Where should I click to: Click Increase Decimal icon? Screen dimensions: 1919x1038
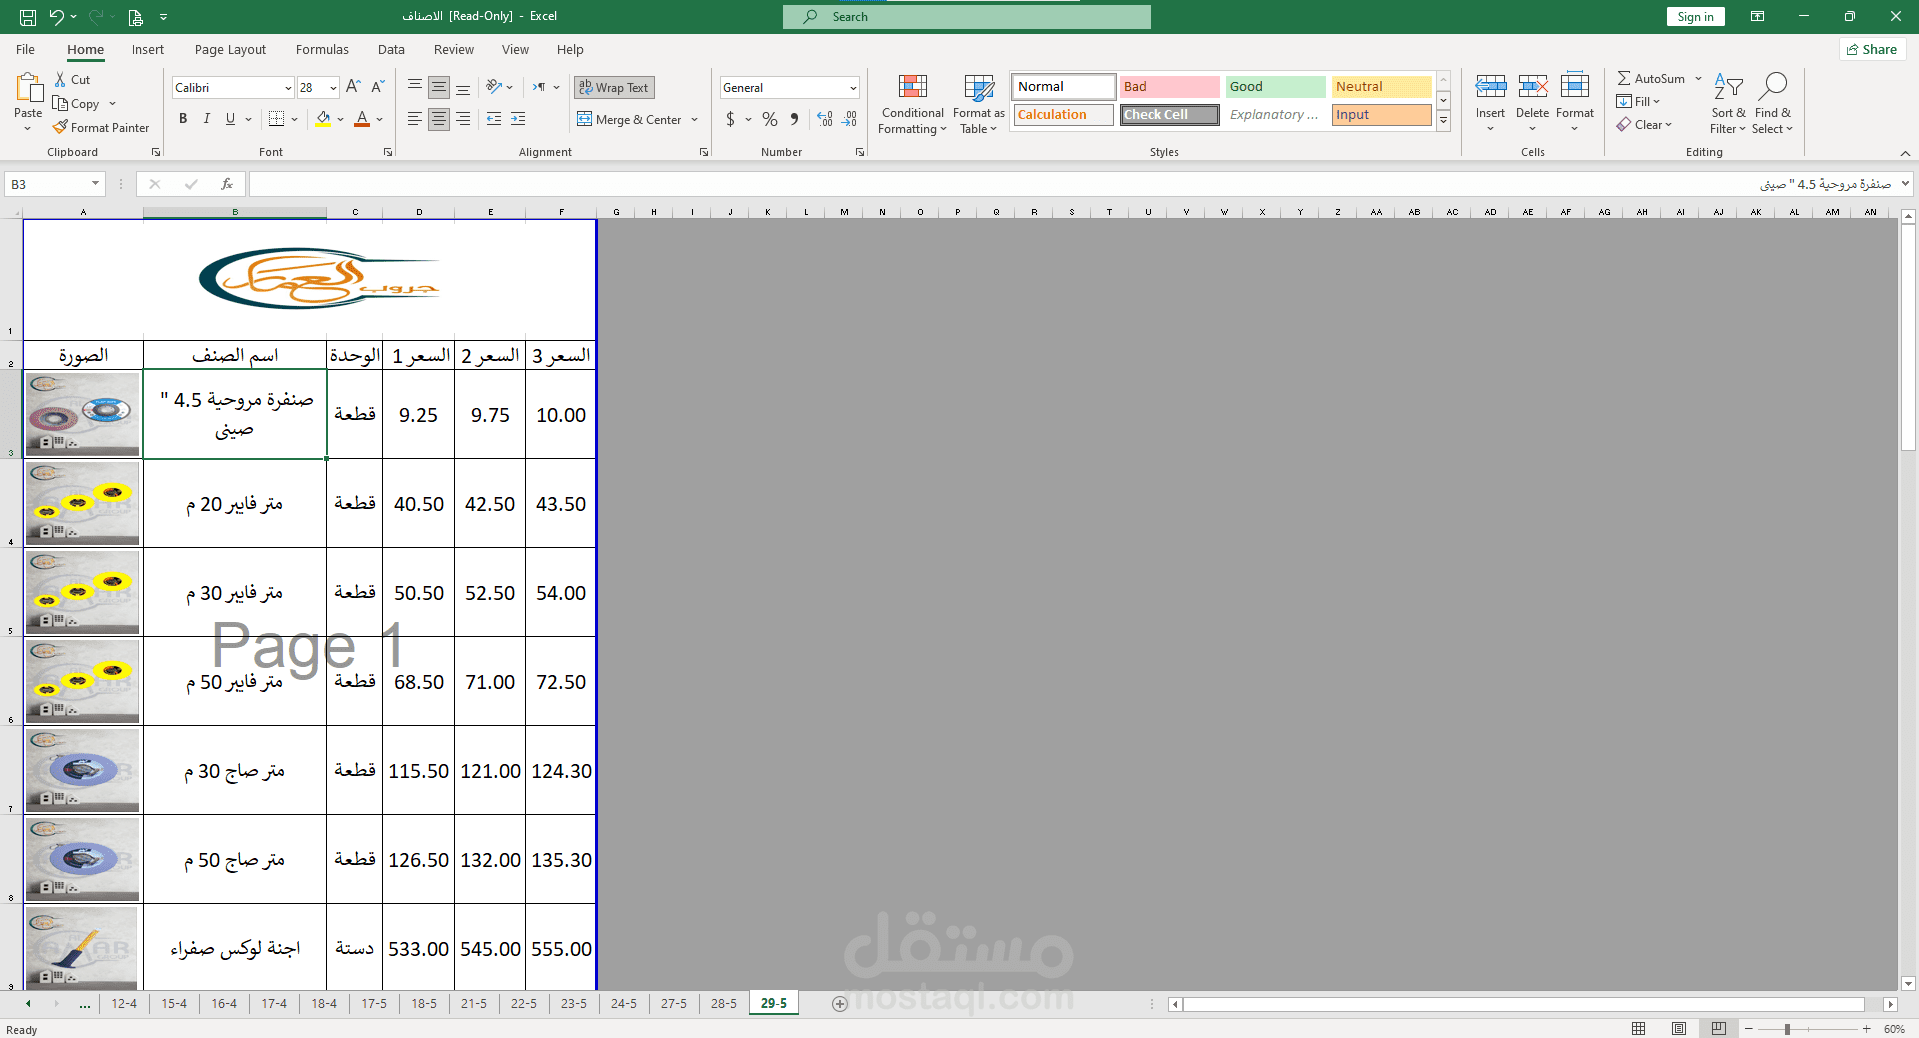[x=825, y=119]
